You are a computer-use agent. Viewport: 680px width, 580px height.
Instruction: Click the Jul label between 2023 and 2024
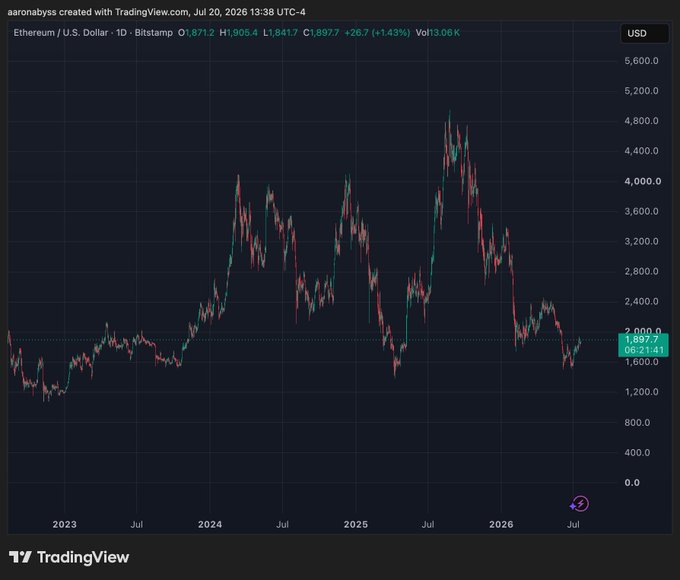point(137,524)
